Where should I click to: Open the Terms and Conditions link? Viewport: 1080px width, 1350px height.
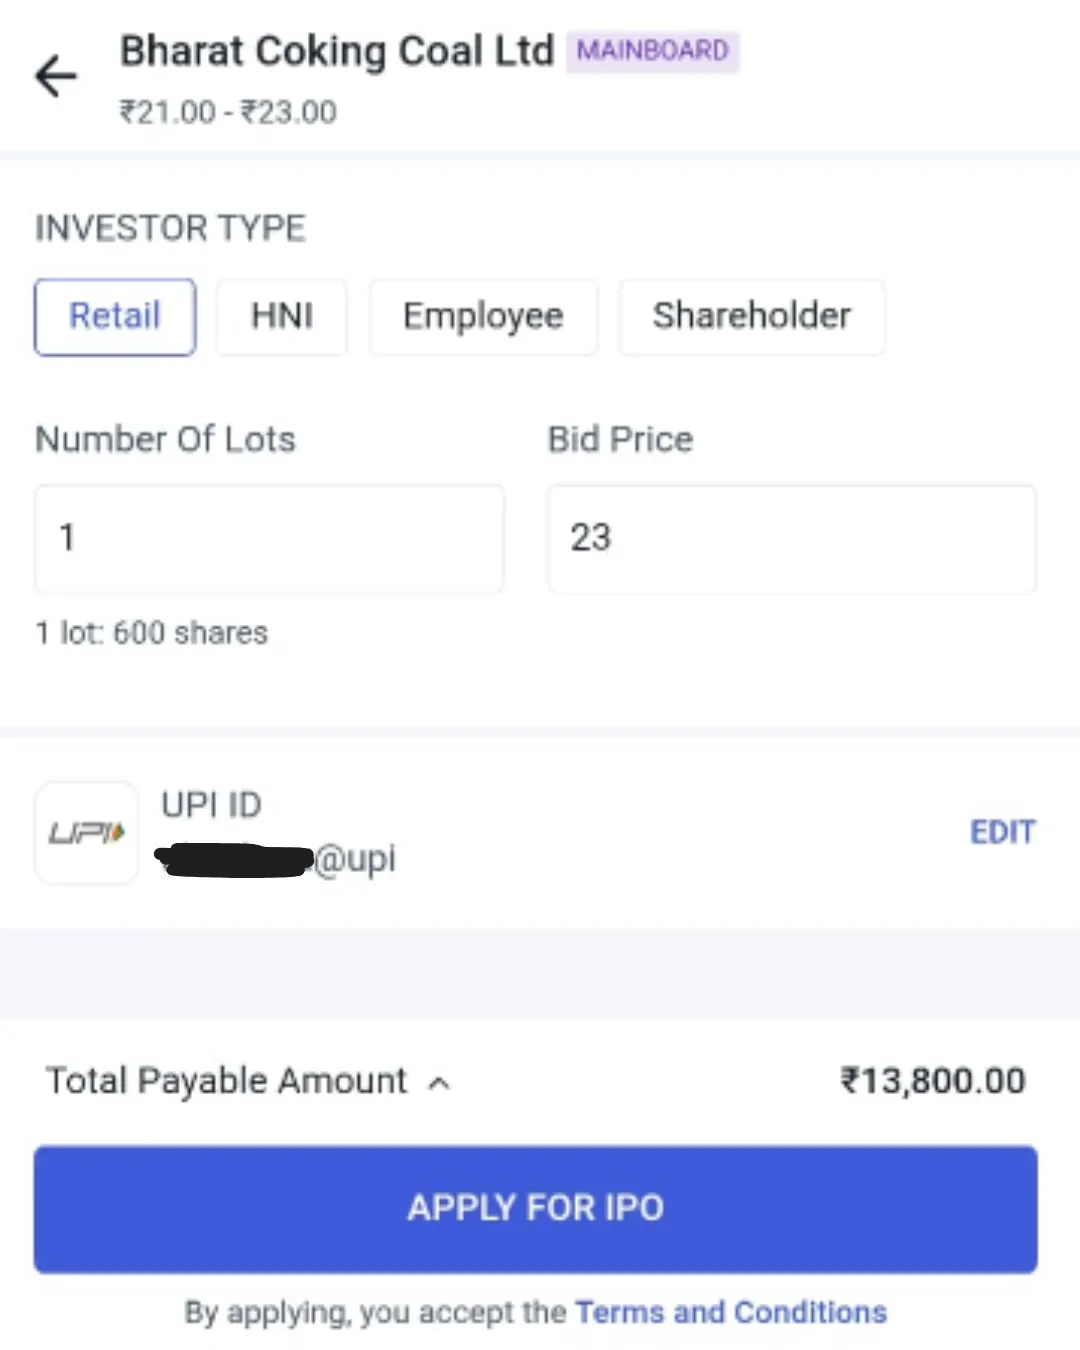click(x=731, y=1312)
